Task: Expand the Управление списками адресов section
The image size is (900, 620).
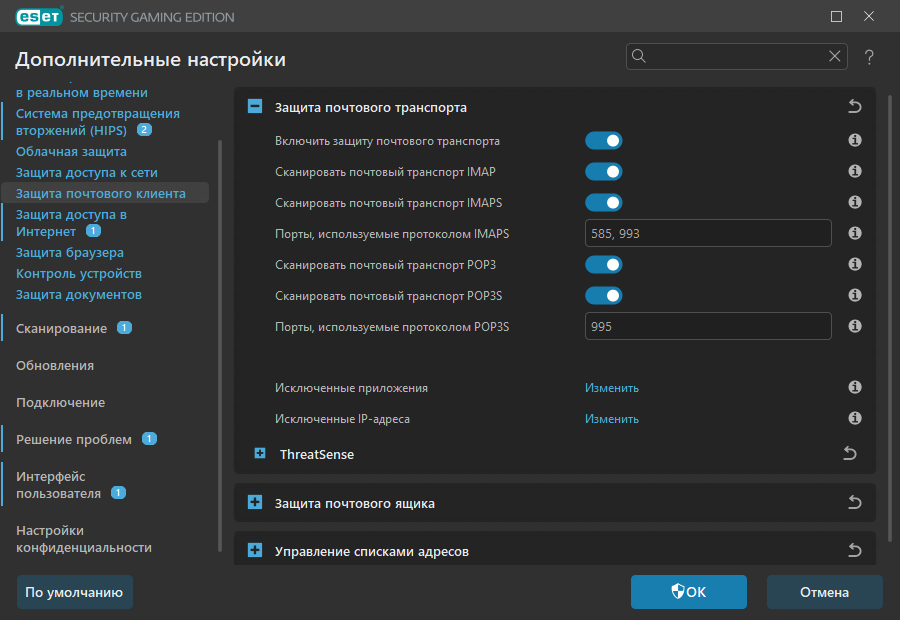Action: [255, 550]
